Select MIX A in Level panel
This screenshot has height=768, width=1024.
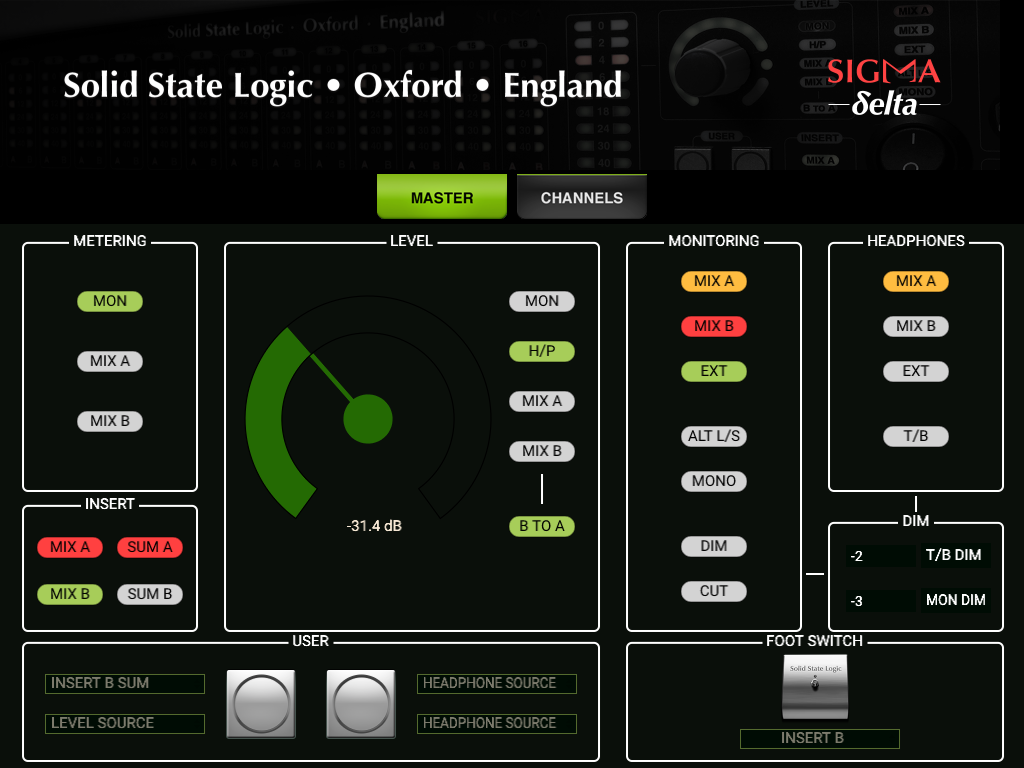click(x=542, y=401)
